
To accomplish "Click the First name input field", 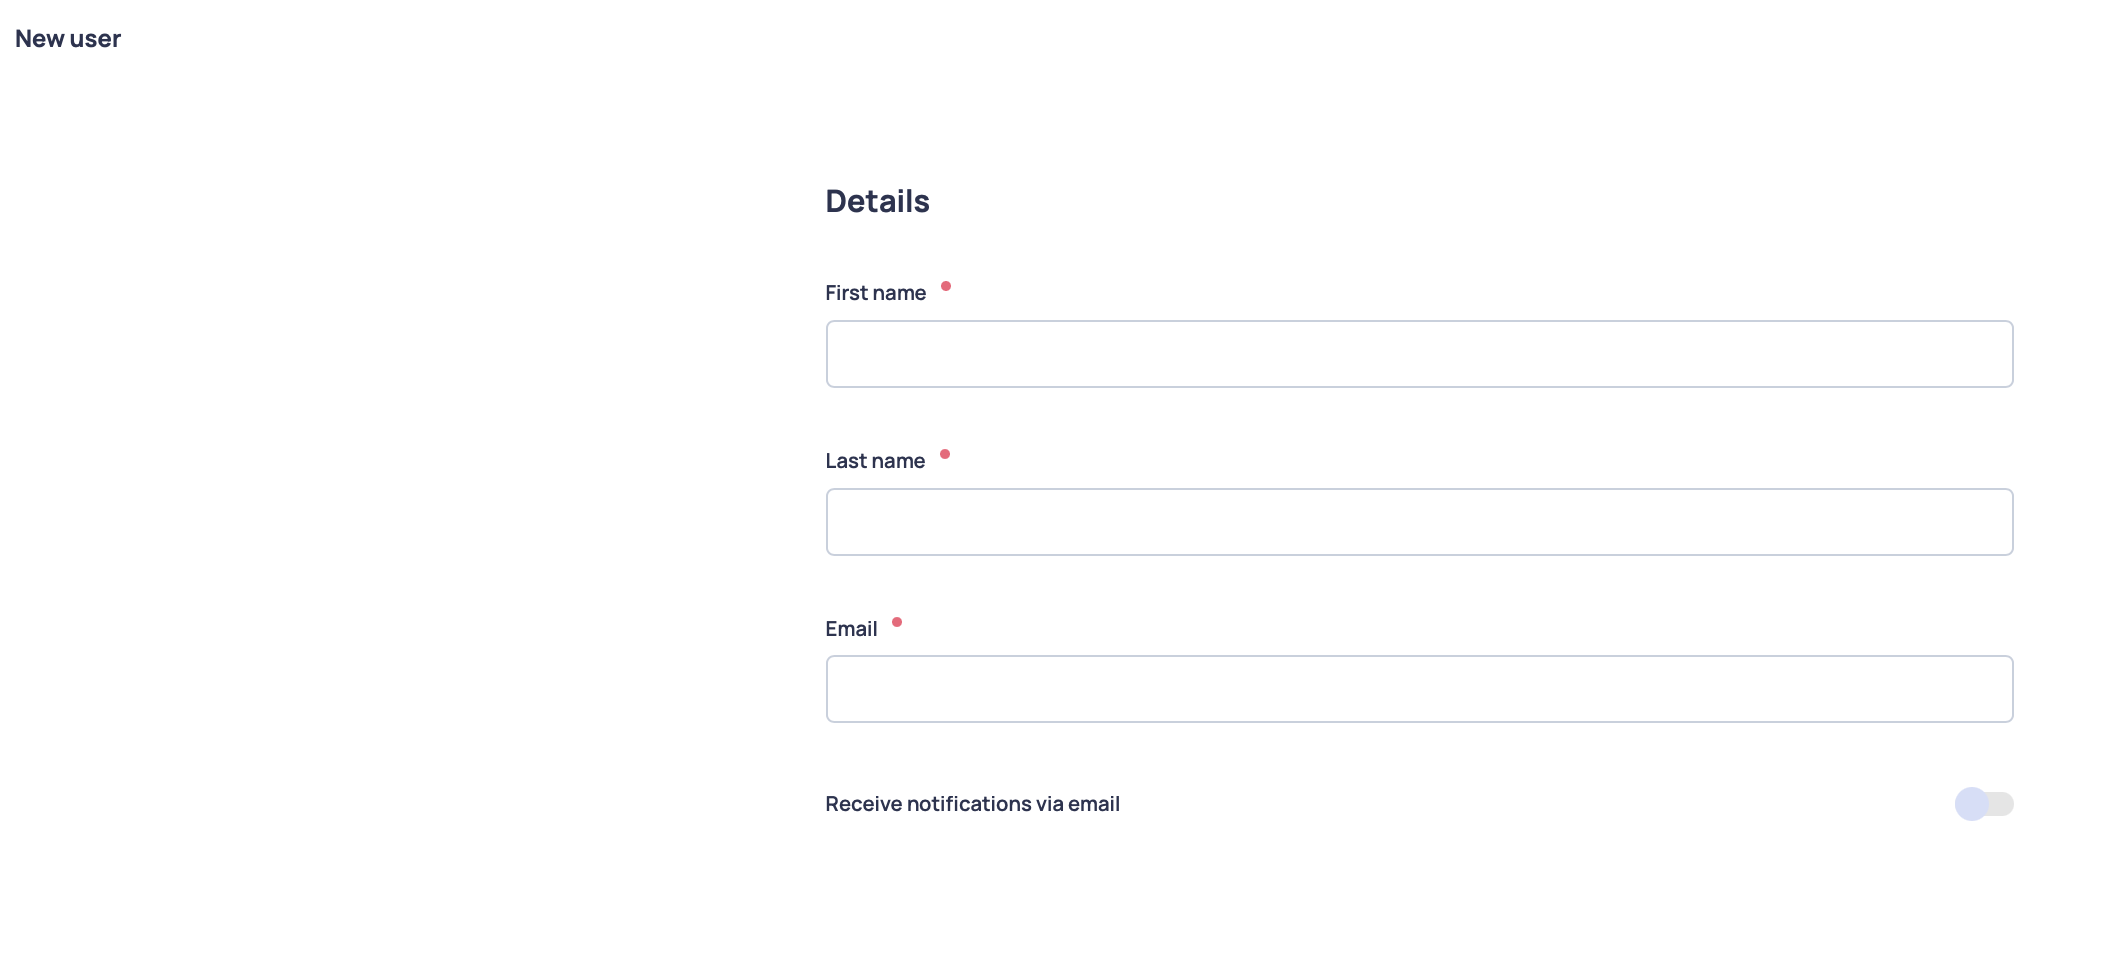I will pyautogui.click(x=1419, y=354).
